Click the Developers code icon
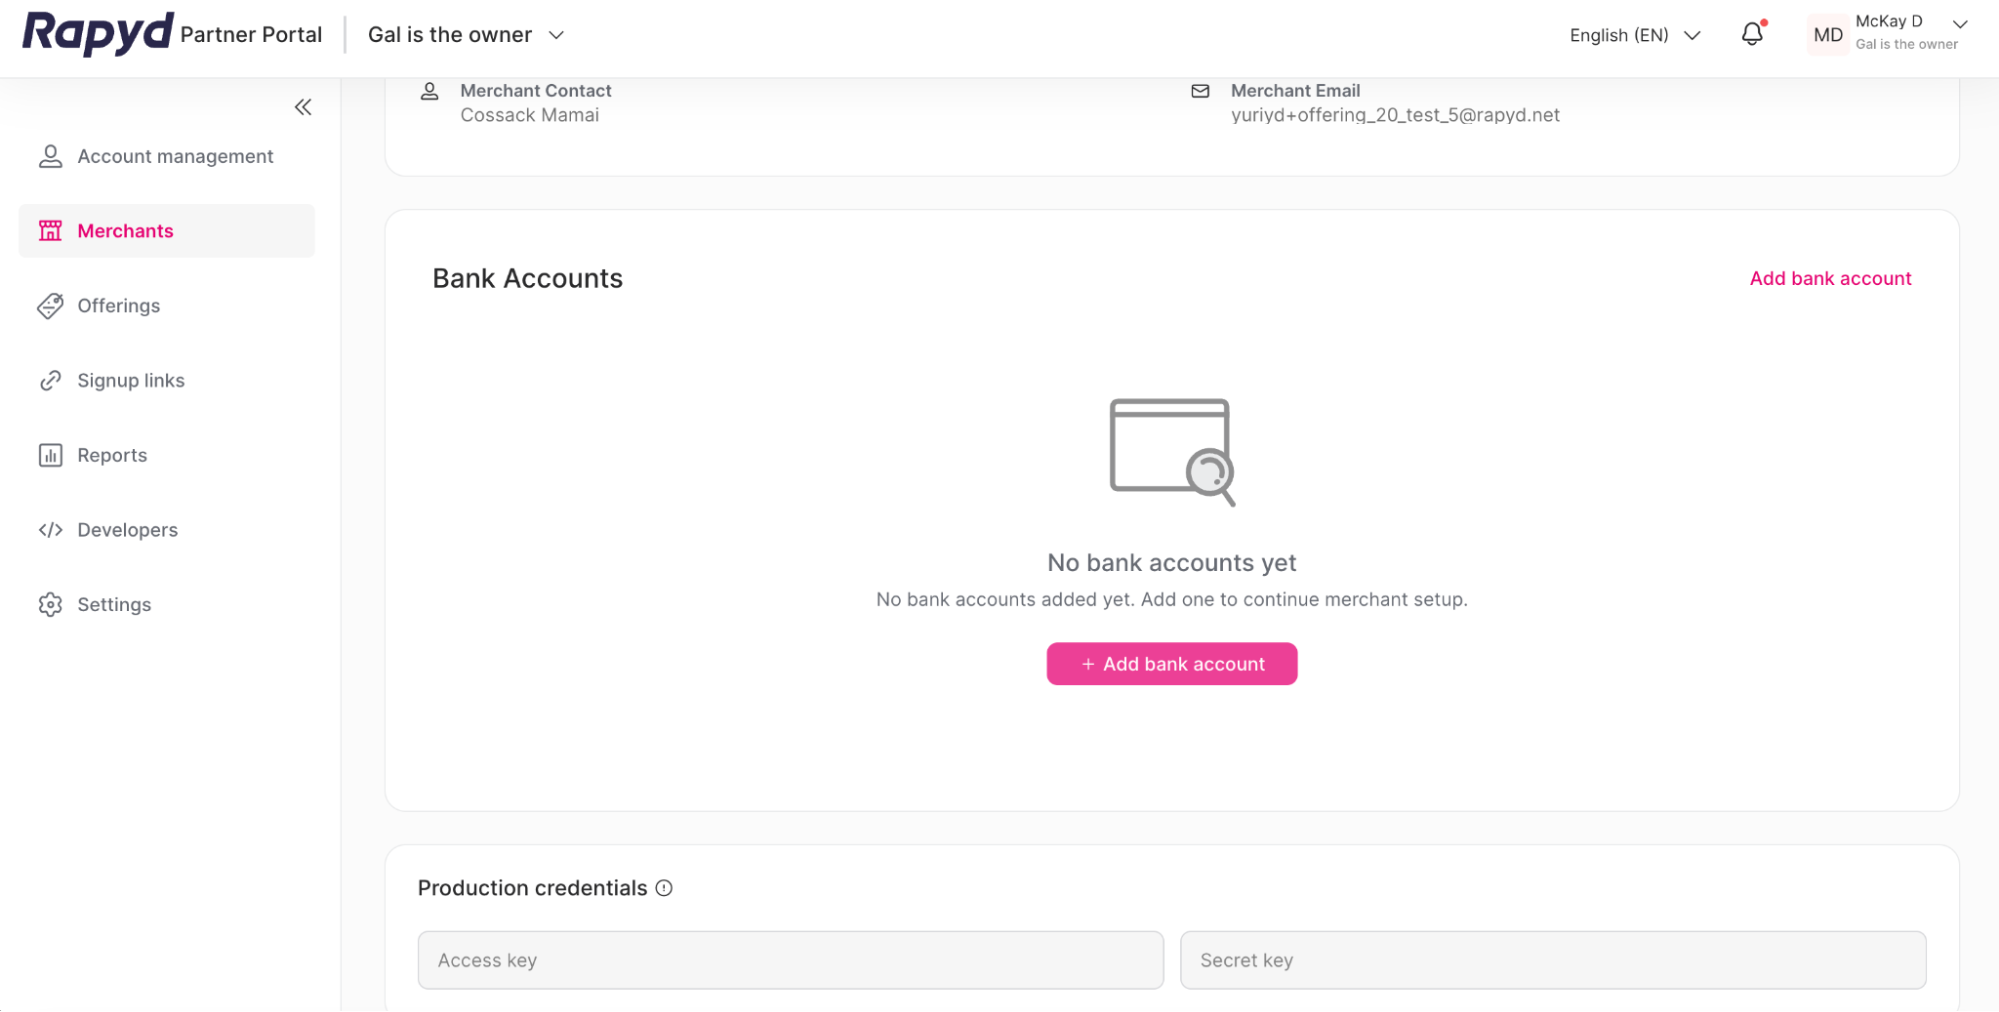The height and width of the screenshot is (1012, 1999). pos(50,529)
